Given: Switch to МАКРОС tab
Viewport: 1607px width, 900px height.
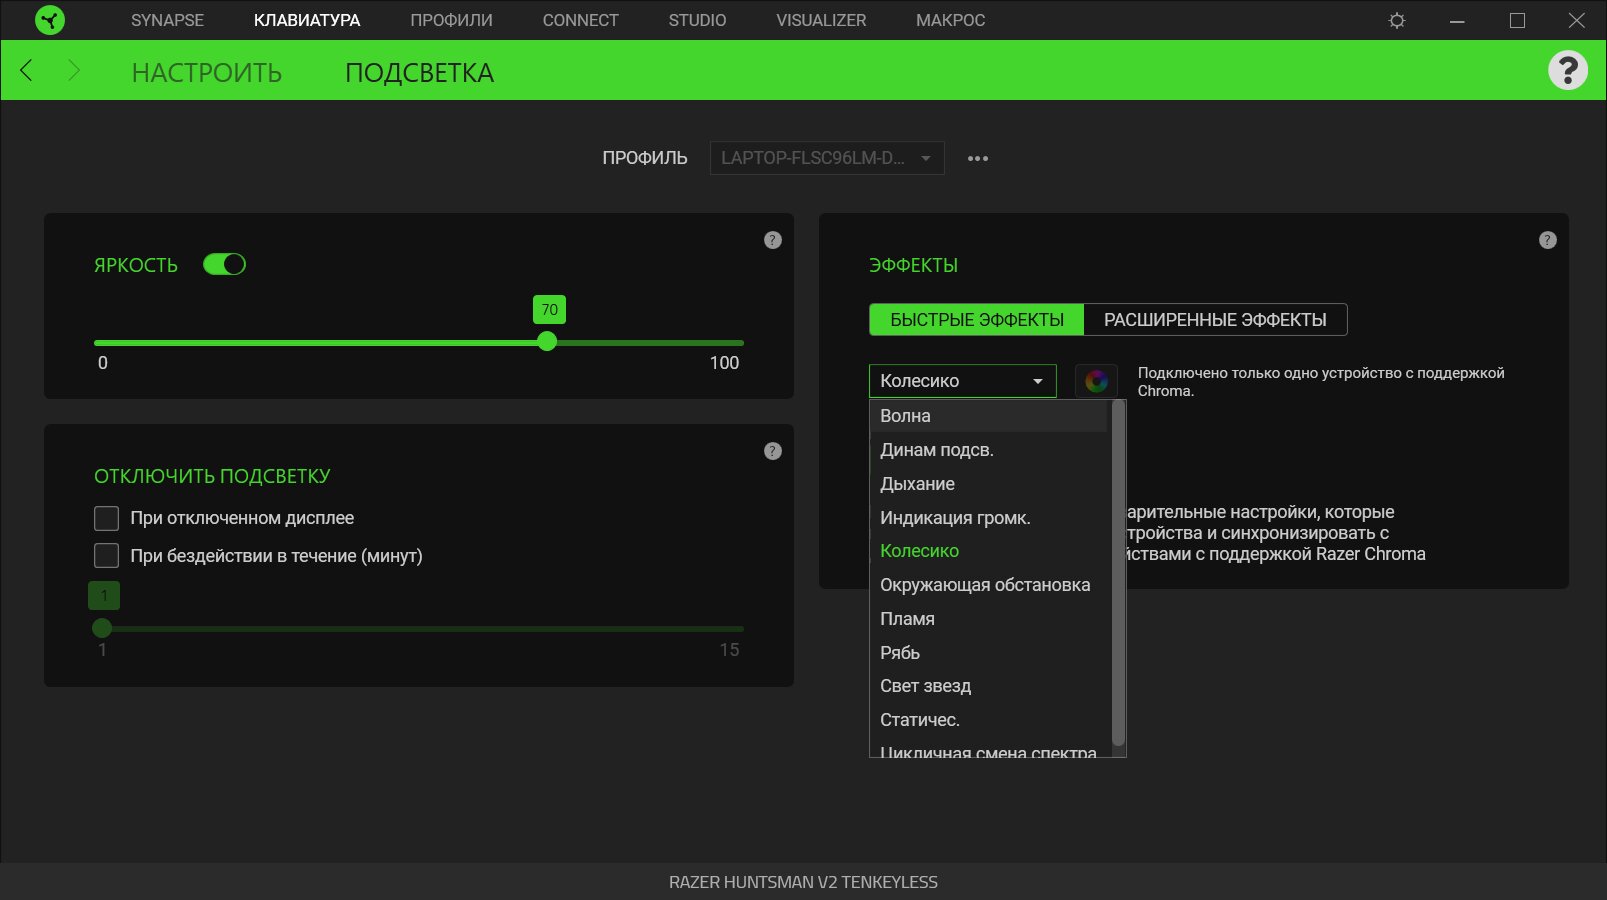Looking at the screenshot, I should (x=950, y=20).
